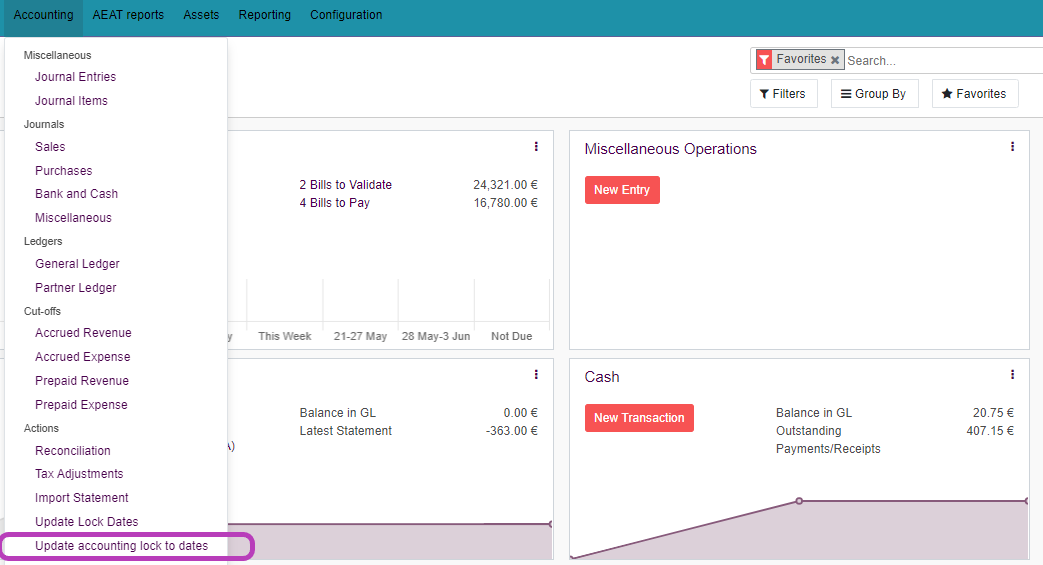
Task: Open Import Statement action
Action: click(x=82, y=498)
